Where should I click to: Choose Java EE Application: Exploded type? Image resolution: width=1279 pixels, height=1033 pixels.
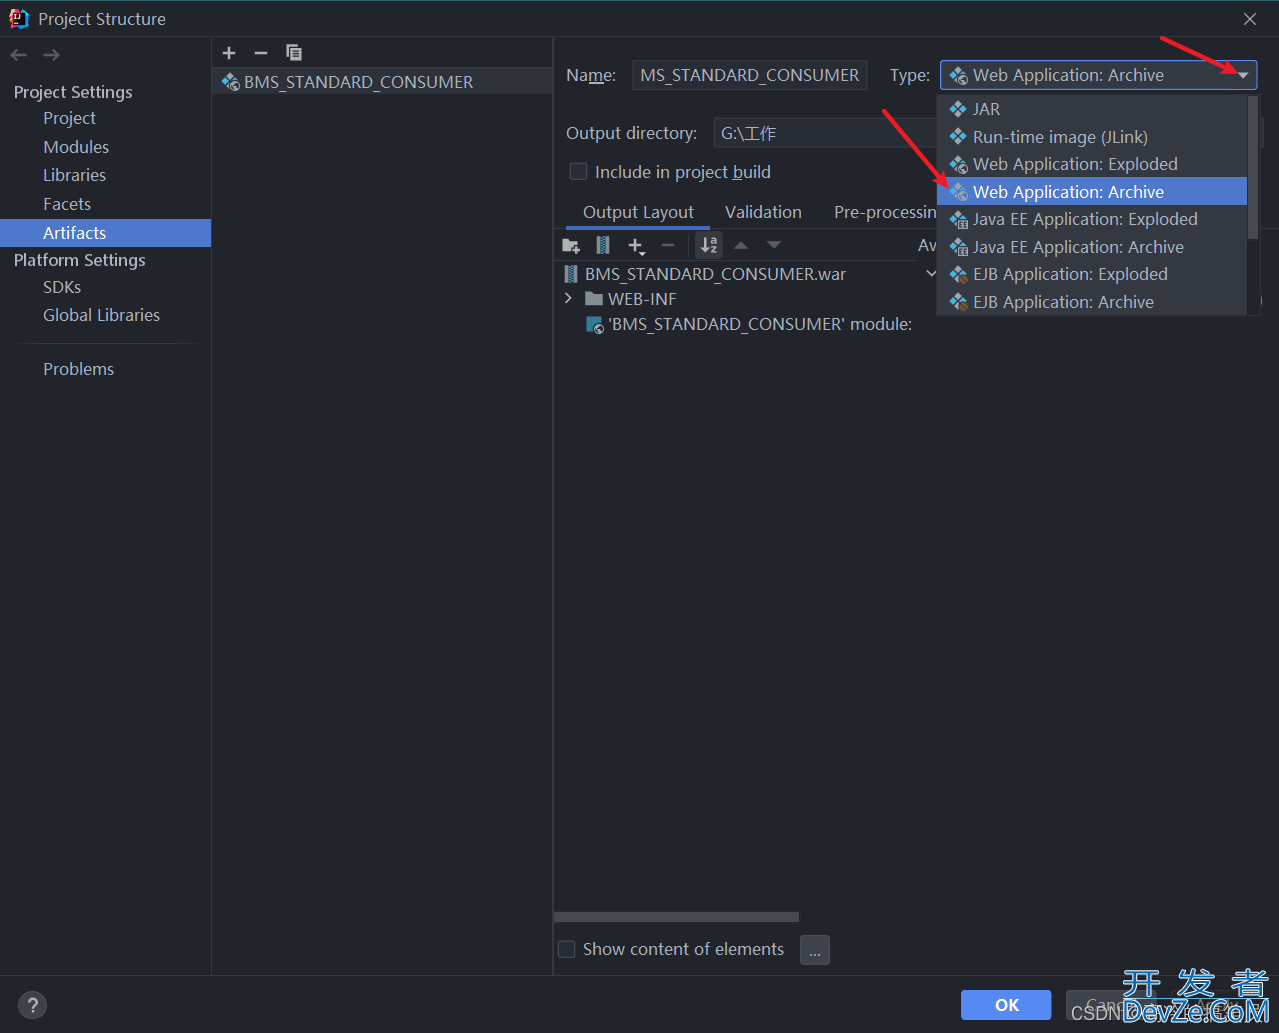click(1092, 219)
